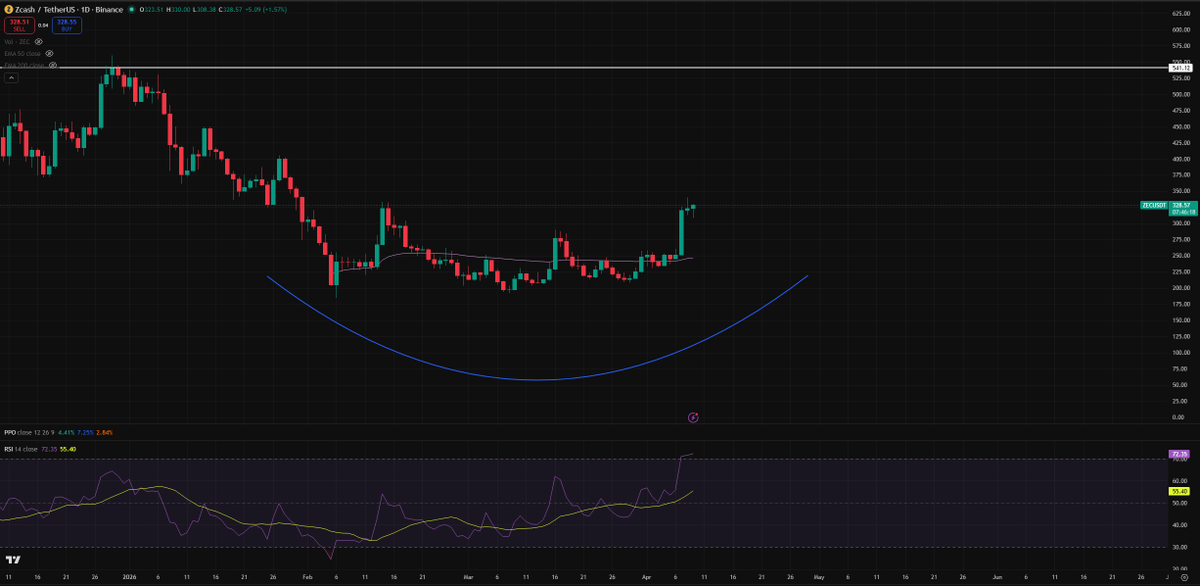Click the orange PPO value 2.84%

coord(107,432)
